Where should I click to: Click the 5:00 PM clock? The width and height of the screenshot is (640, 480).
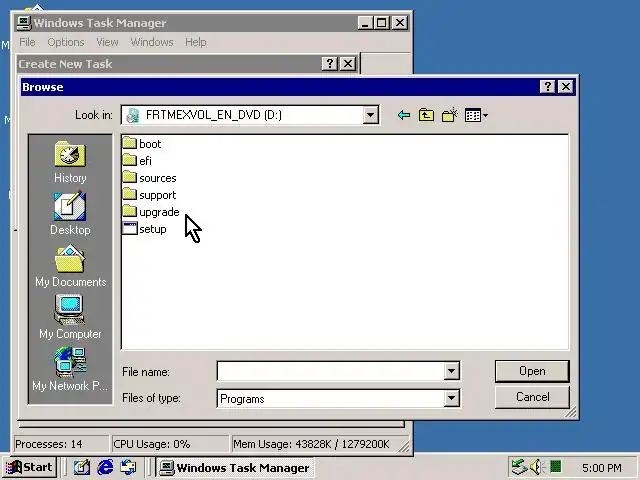pyautogui.click(x=602, y=468)
